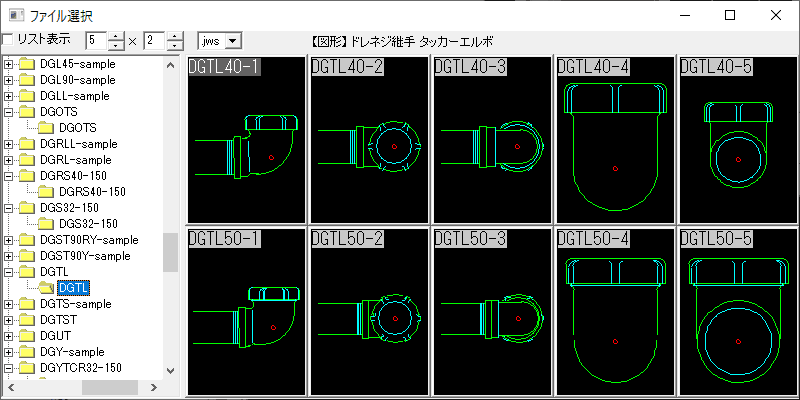Screen dimensions: 800x400
Task: Decrease the column count spinner down arrow
Action: (x=117, y=45)
